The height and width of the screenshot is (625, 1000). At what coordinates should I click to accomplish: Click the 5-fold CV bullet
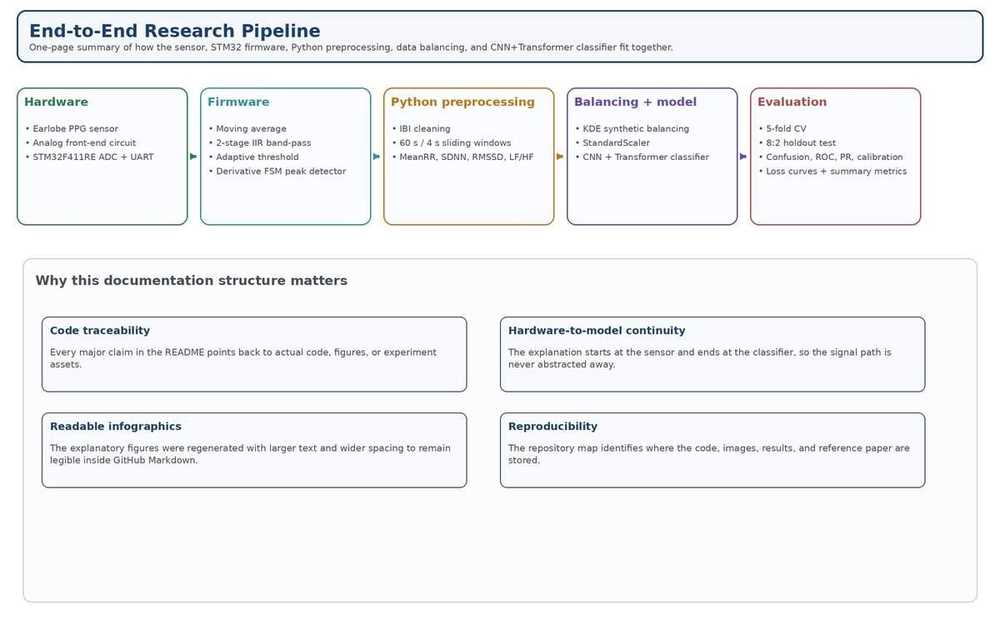(783, 129)
